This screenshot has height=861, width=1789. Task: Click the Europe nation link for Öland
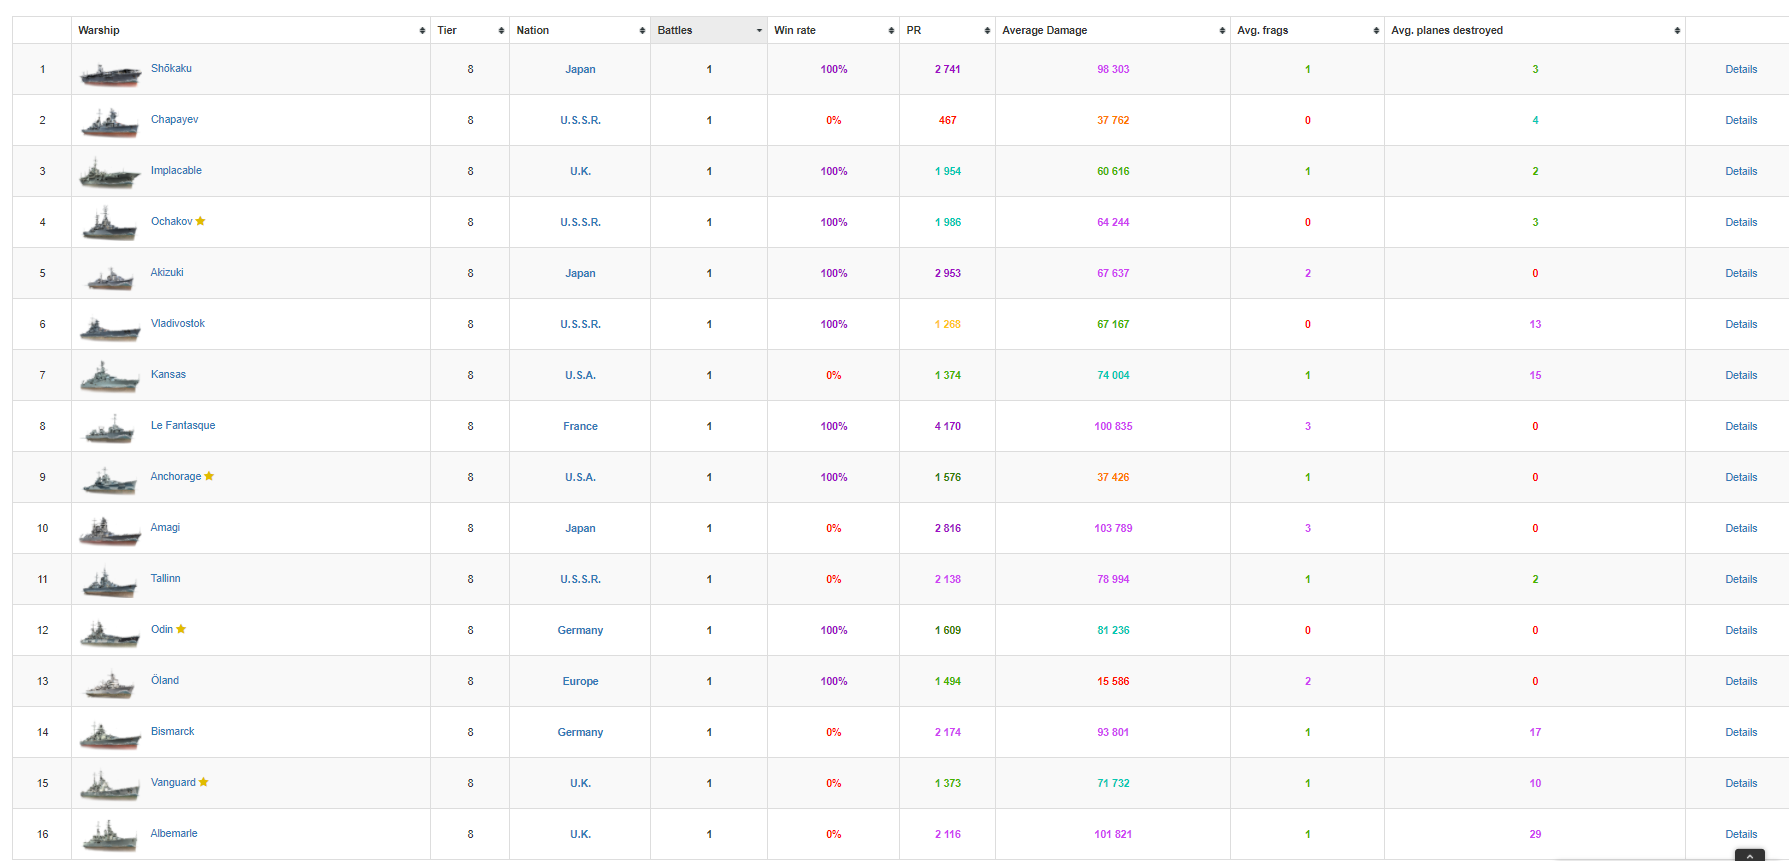(580, 681)
